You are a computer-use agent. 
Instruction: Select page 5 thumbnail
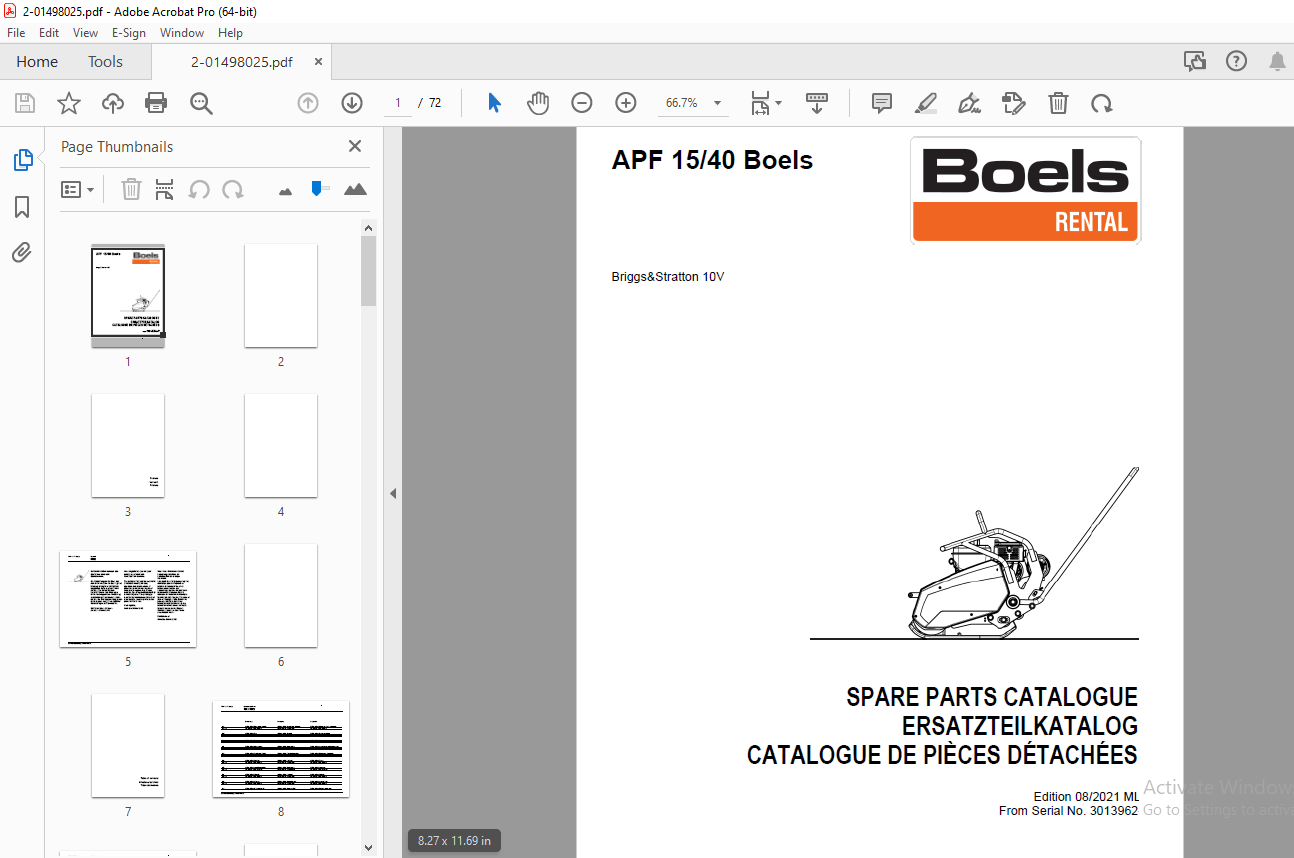[x=128, y=599]
